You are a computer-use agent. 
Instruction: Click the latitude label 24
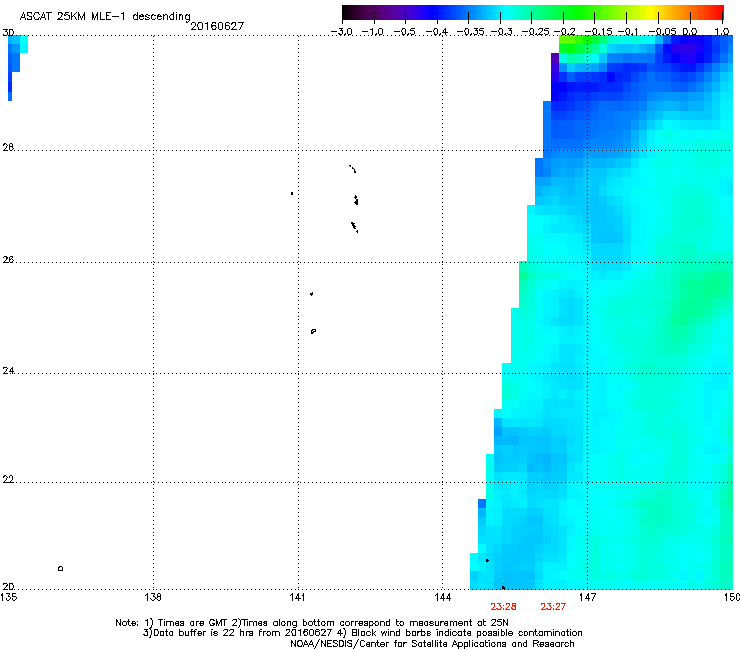pyautogui.click(x=8, y=371)
